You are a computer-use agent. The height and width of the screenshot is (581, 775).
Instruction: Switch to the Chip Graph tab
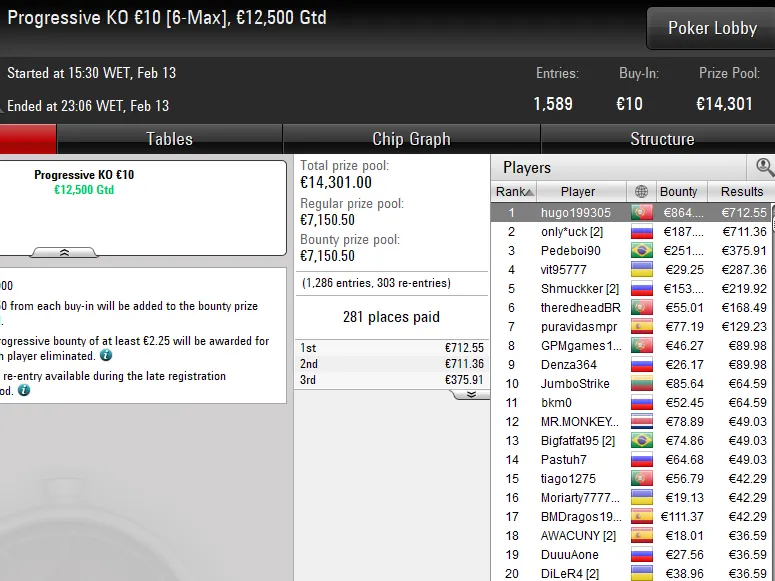coord(411,139)
